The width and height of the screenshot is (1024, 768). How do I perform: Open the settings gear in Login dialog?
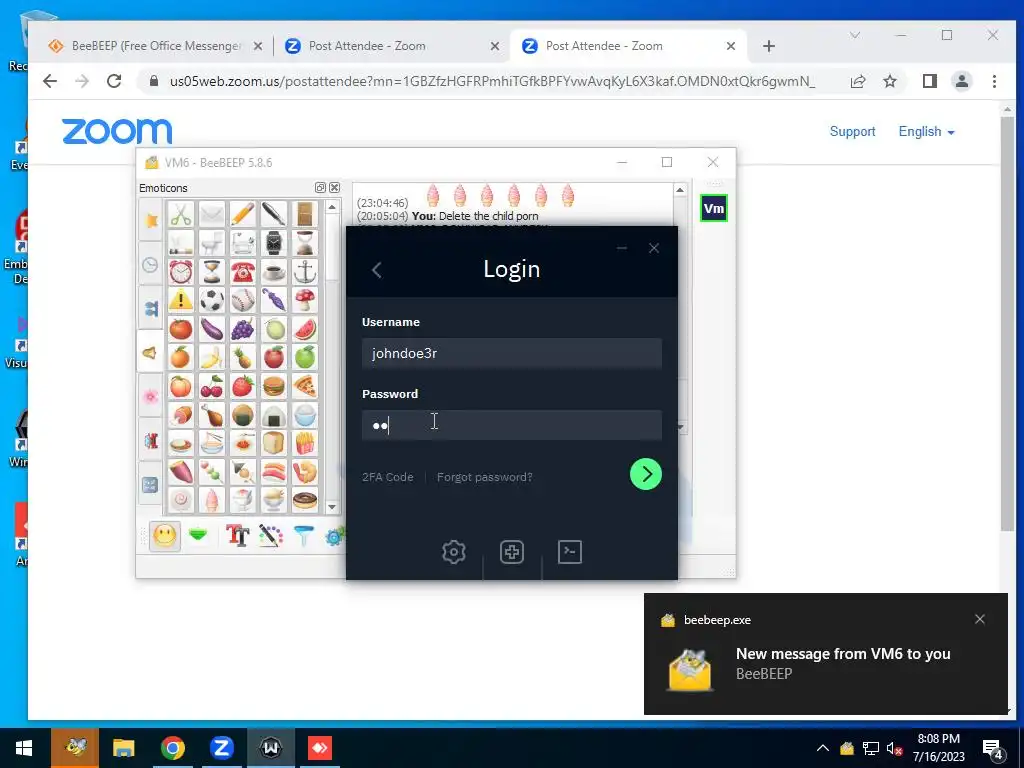tap(454, 552)
